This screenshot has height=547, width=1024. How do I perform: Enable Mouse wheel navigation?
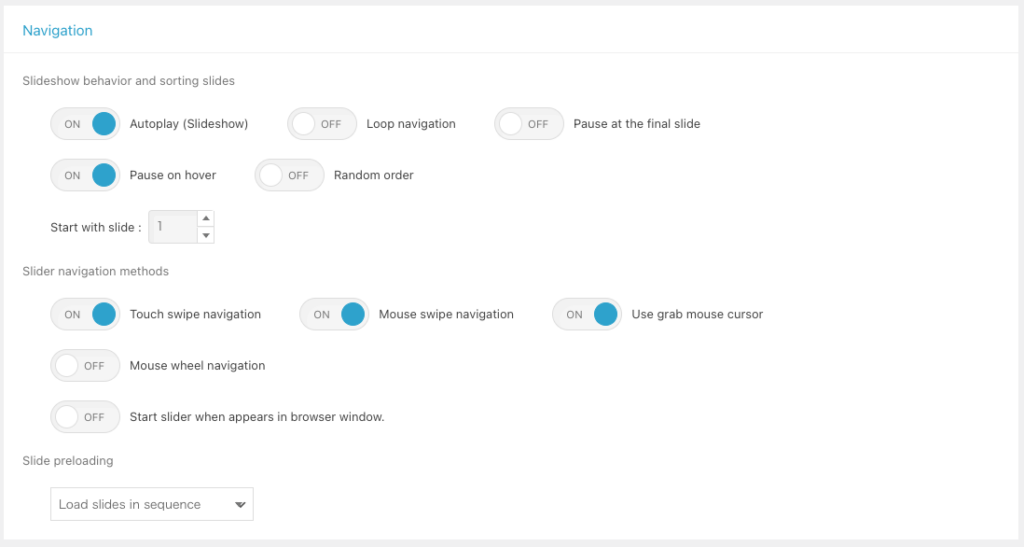click(85, 366)
